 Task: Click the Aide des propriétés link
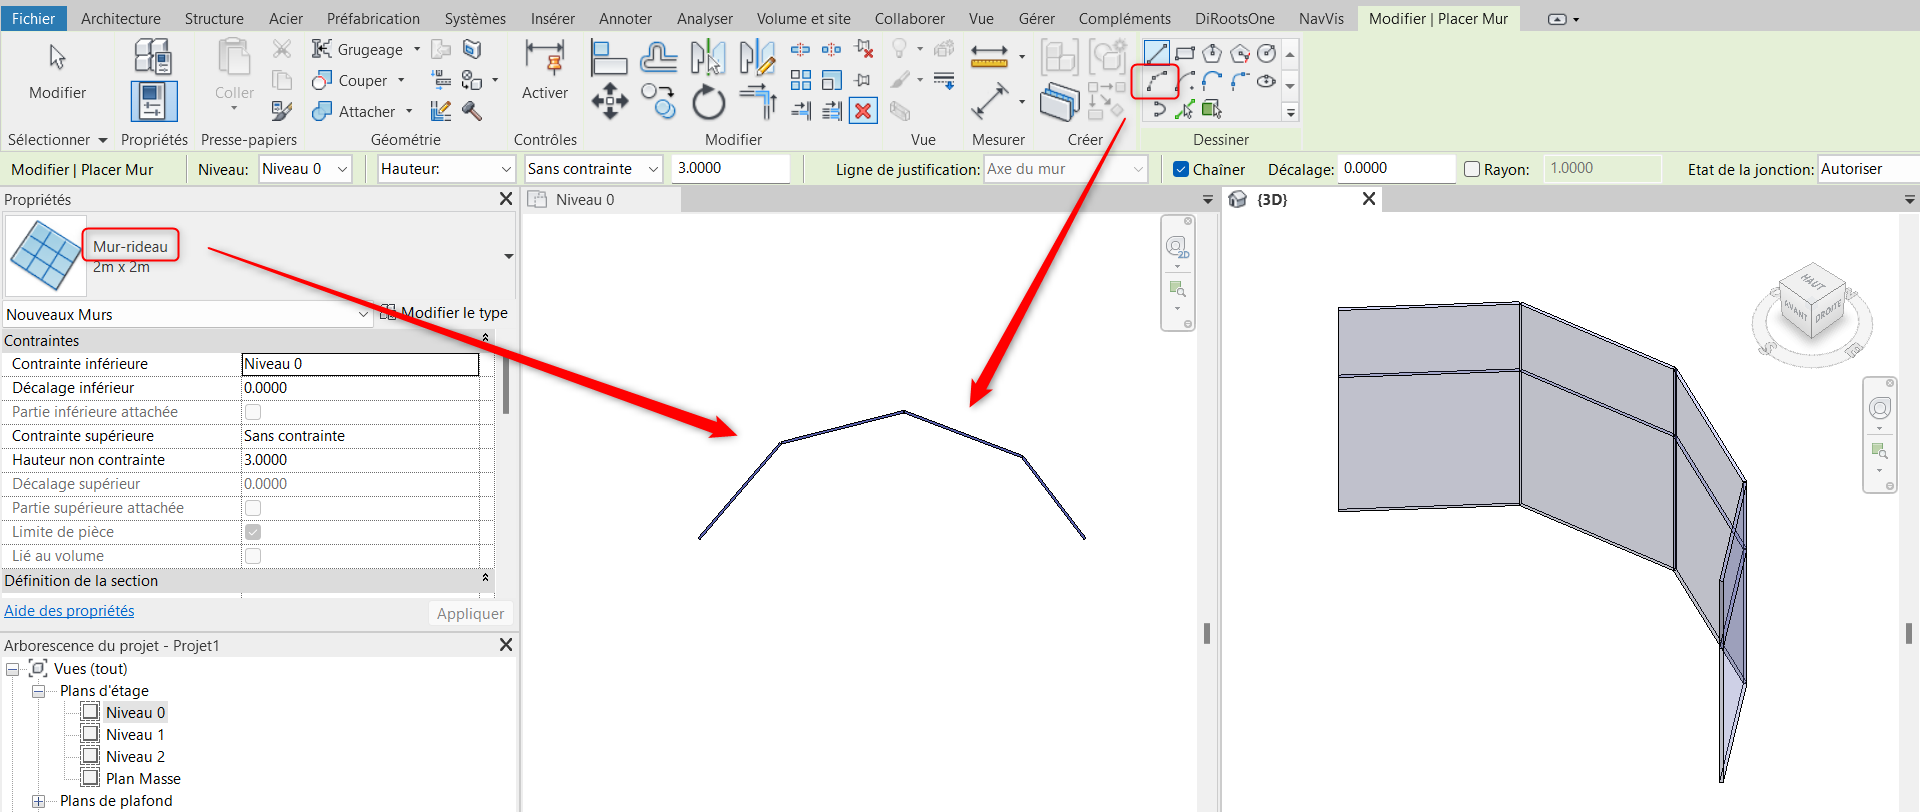coord(69,611)
